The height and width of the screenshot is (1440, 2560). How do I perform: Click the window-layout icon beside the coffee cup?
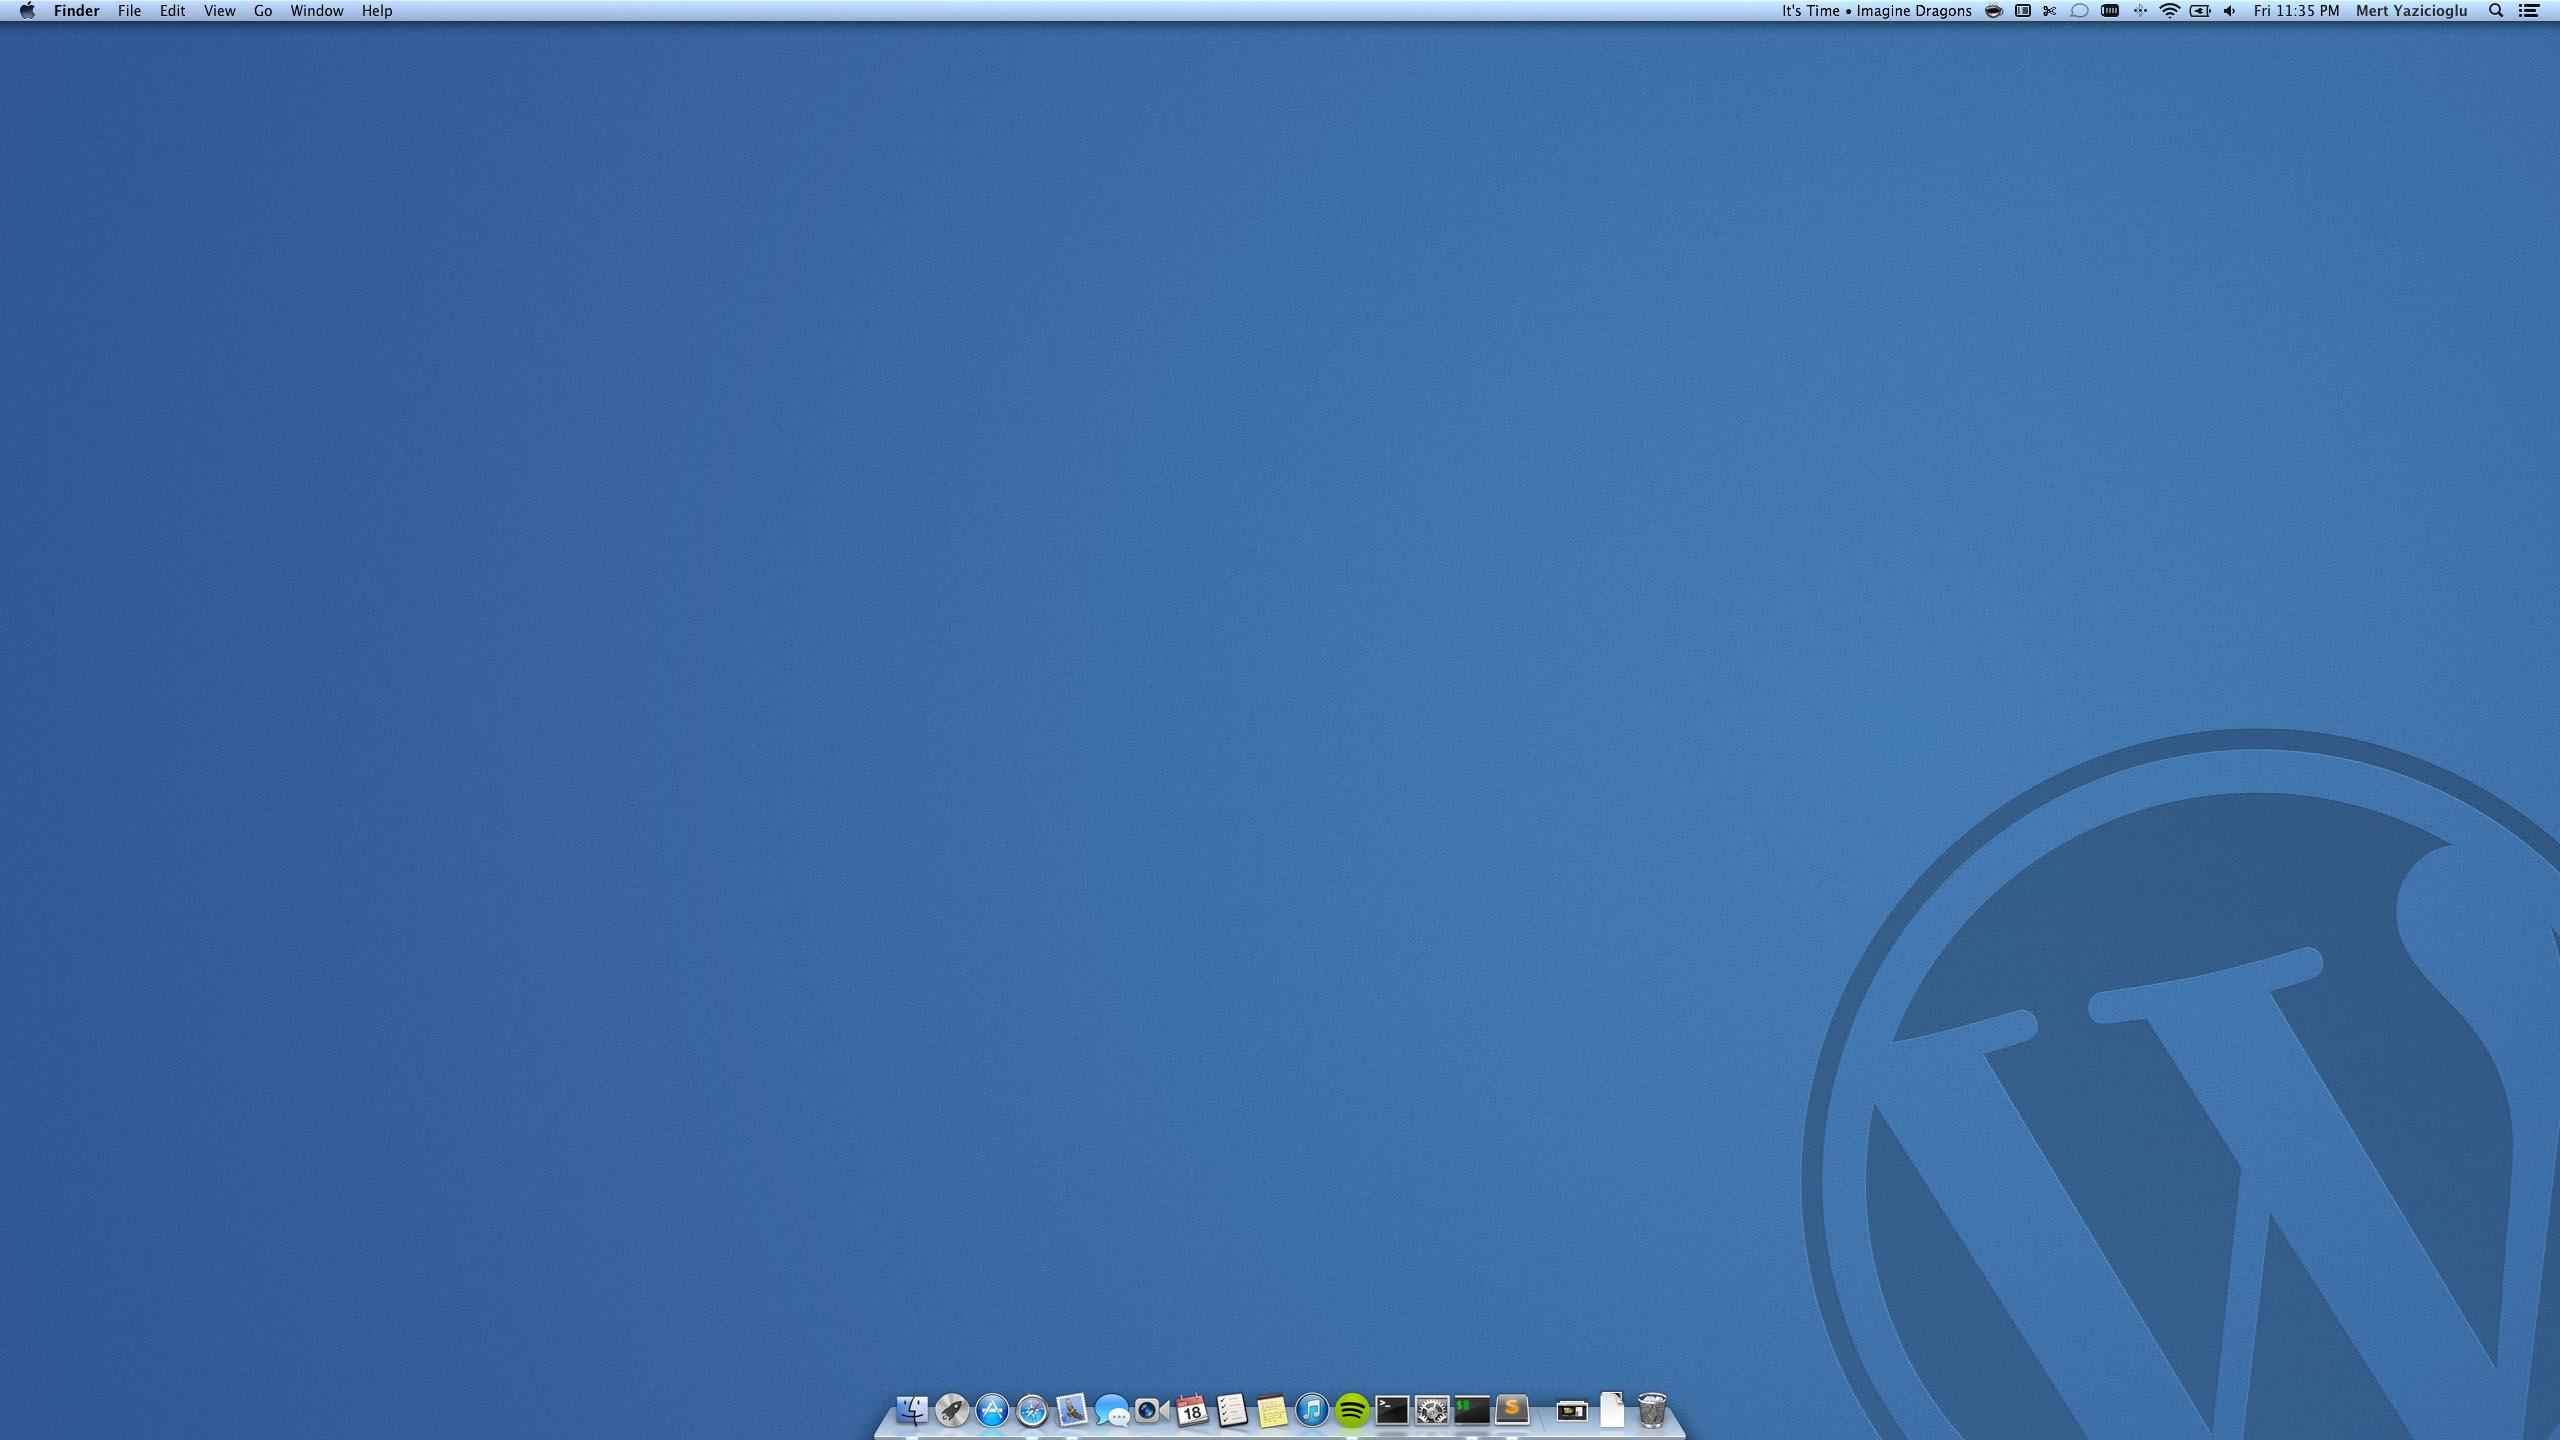(x=2022, y=11)
